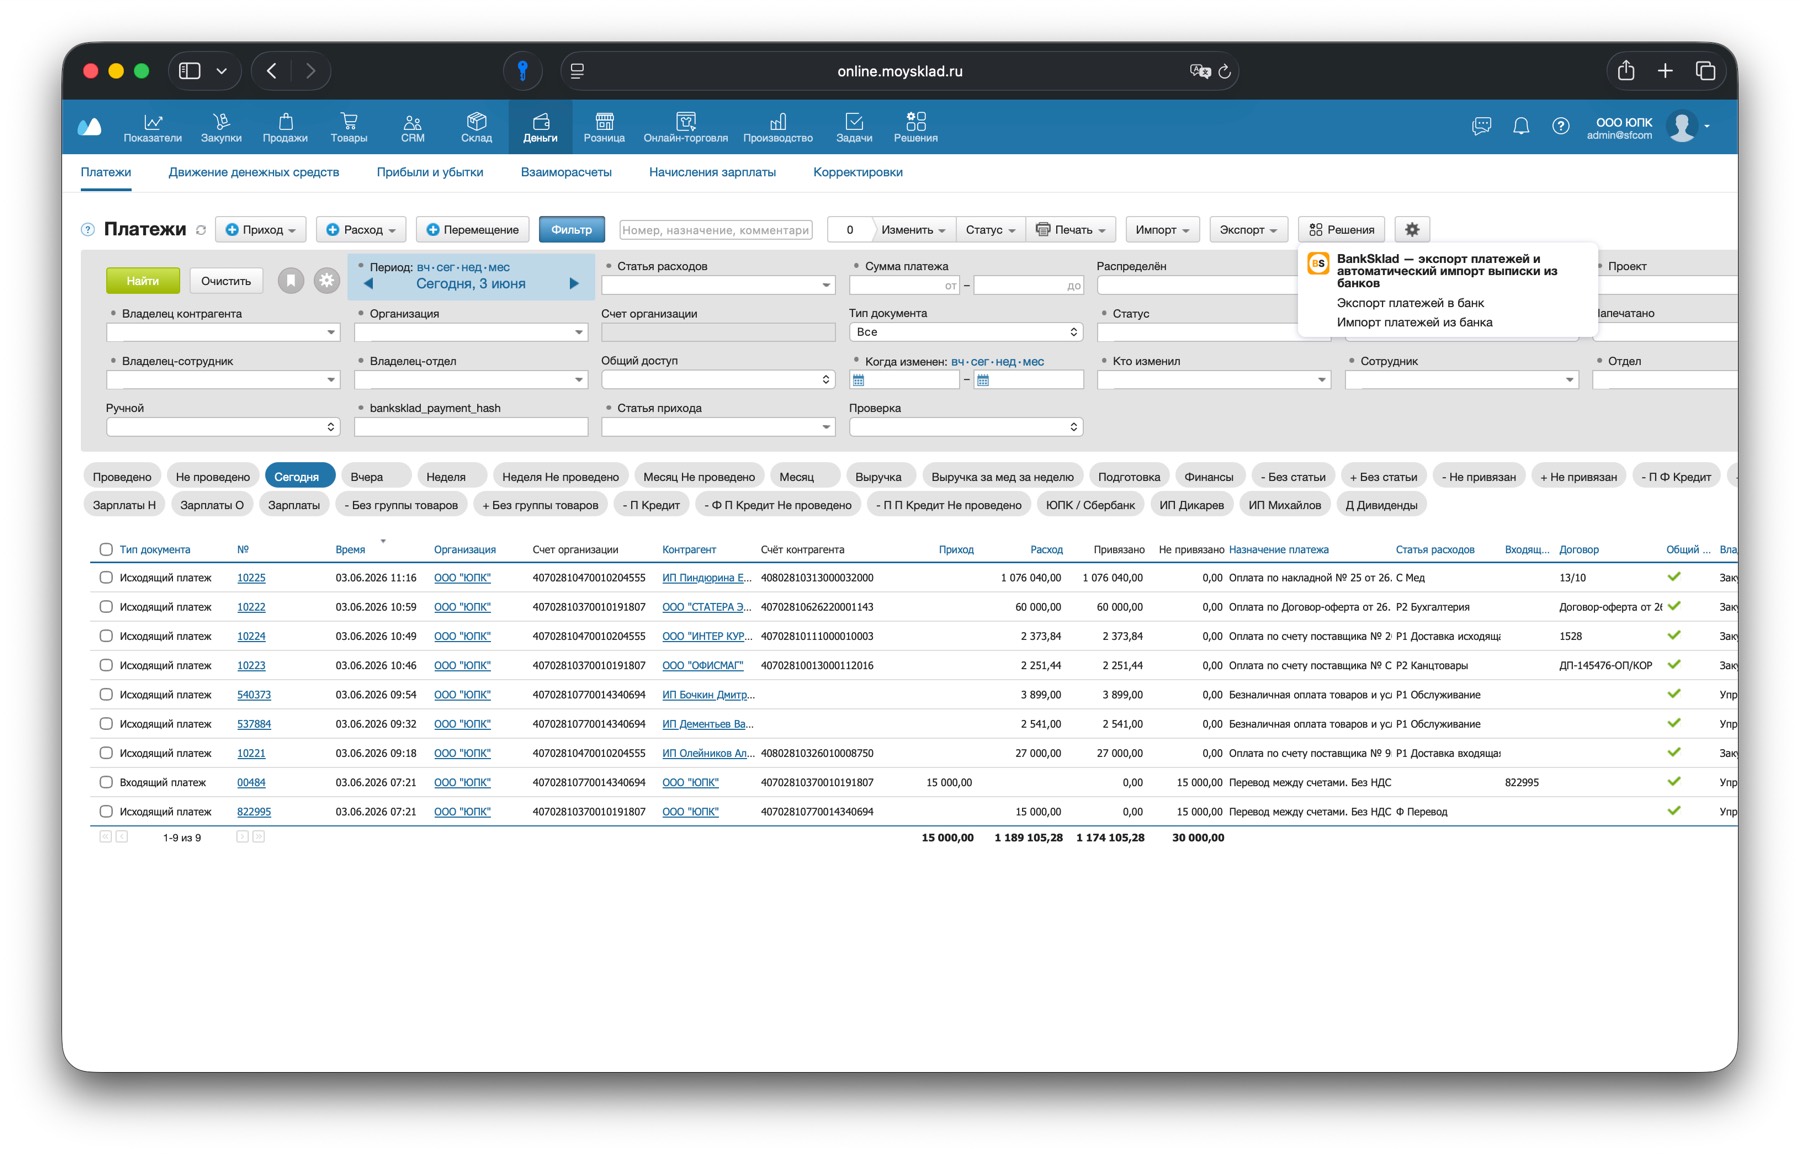Open the Решения section in top bar
This screenshot has height=1154, width=1800.
pos(916,127)
